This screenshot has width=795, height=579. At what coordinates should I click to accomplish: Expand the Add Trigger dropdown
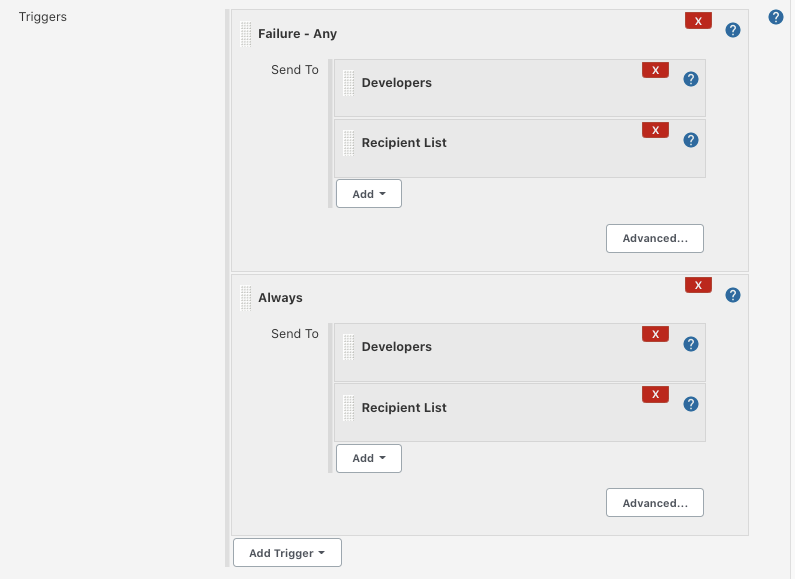pyautogui.click(x=287, y=553)
